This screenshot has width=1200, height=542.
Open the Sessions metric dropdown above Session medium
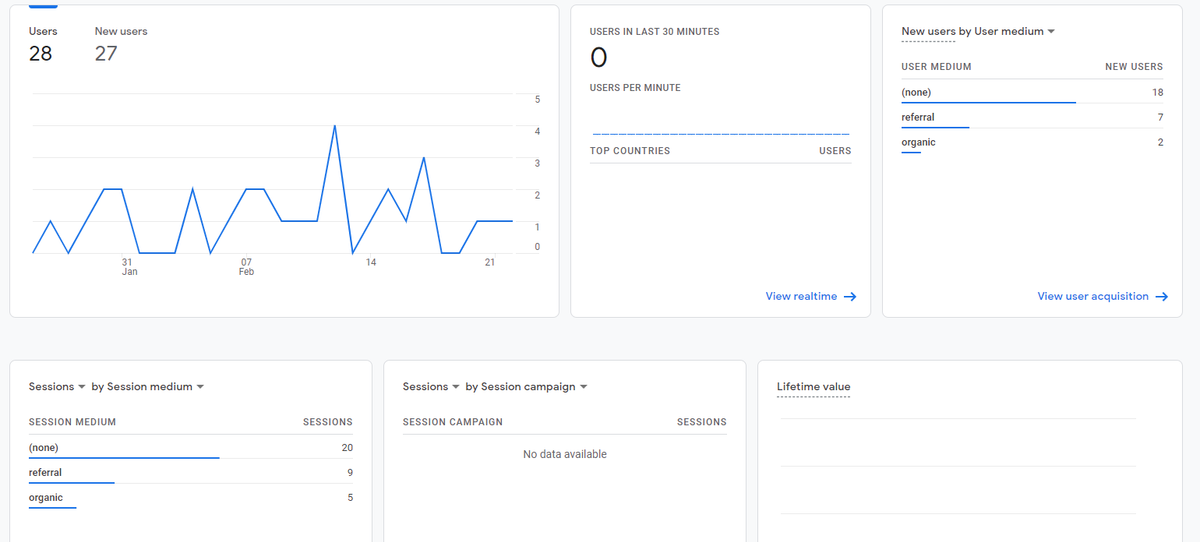point(57,386)
